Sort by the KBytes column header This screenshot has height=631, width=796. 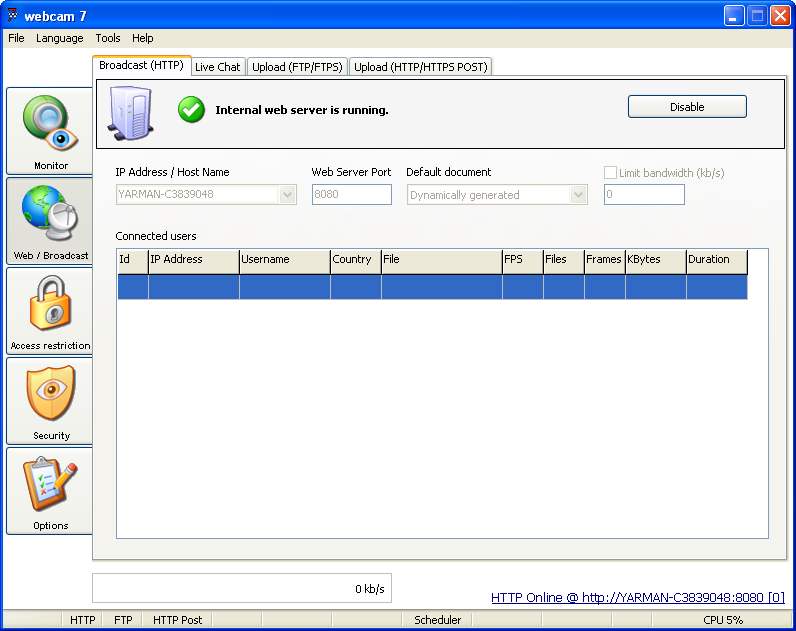point(656,261)
